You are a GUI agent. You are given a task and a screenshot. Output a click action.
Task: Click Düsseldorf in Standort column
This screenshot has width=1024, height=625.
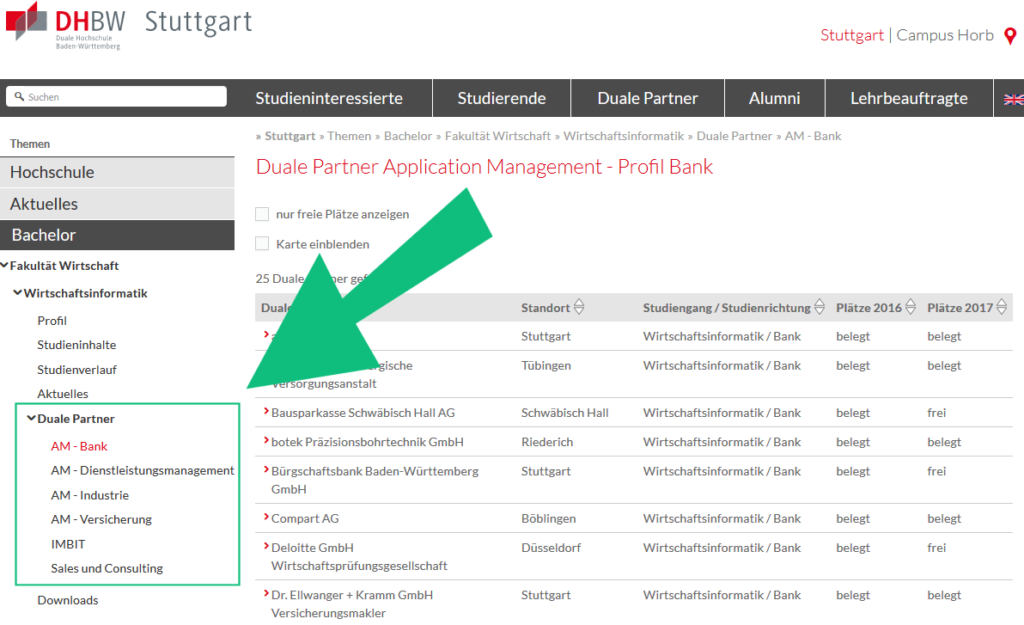coord(551,548)
